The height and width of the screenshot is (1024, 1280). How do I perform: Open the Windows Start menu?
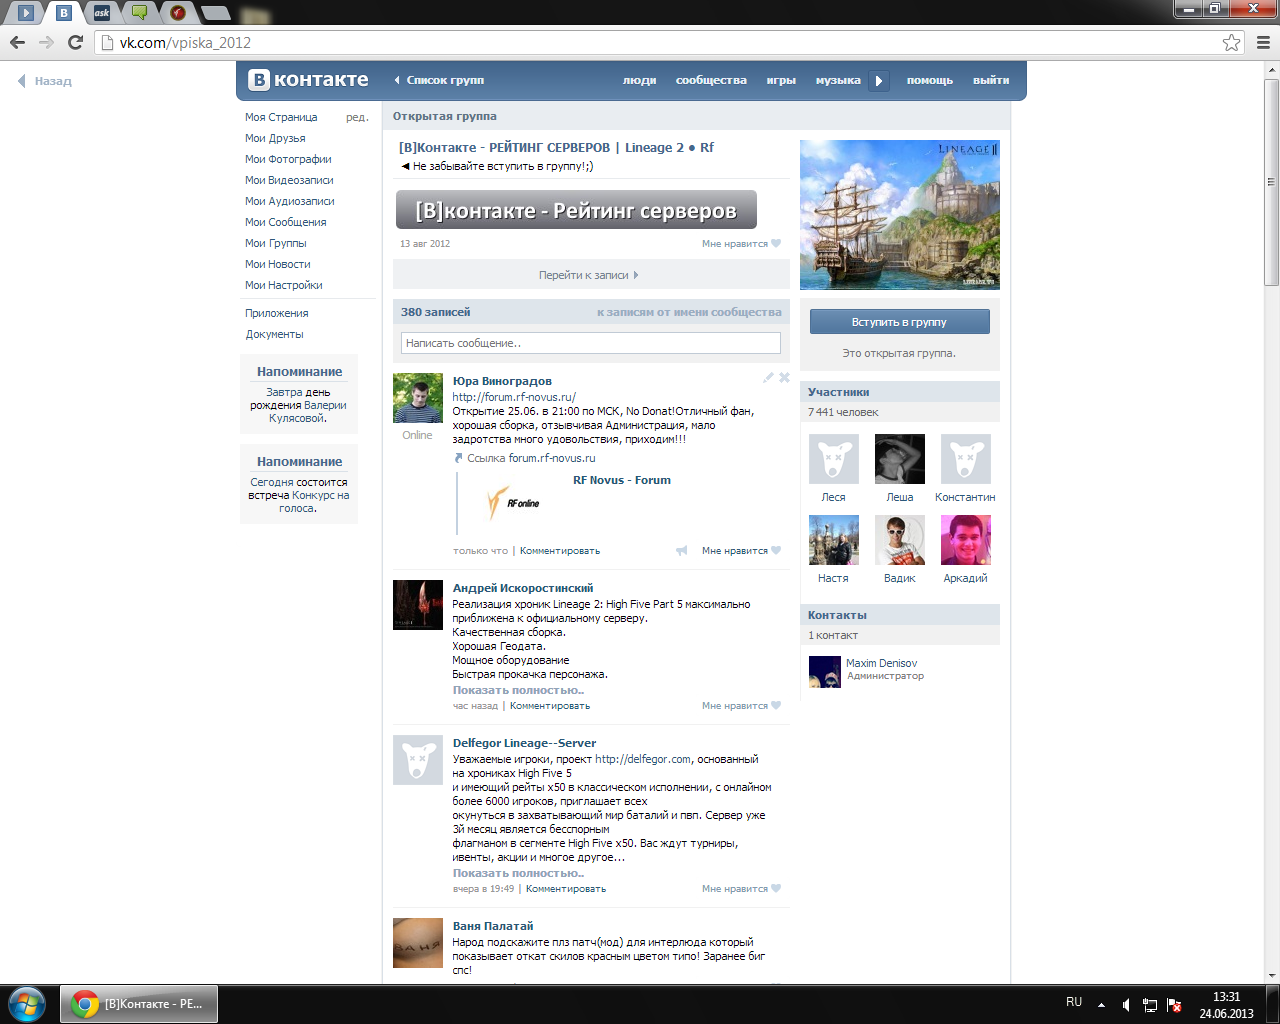coord(26,1004)
